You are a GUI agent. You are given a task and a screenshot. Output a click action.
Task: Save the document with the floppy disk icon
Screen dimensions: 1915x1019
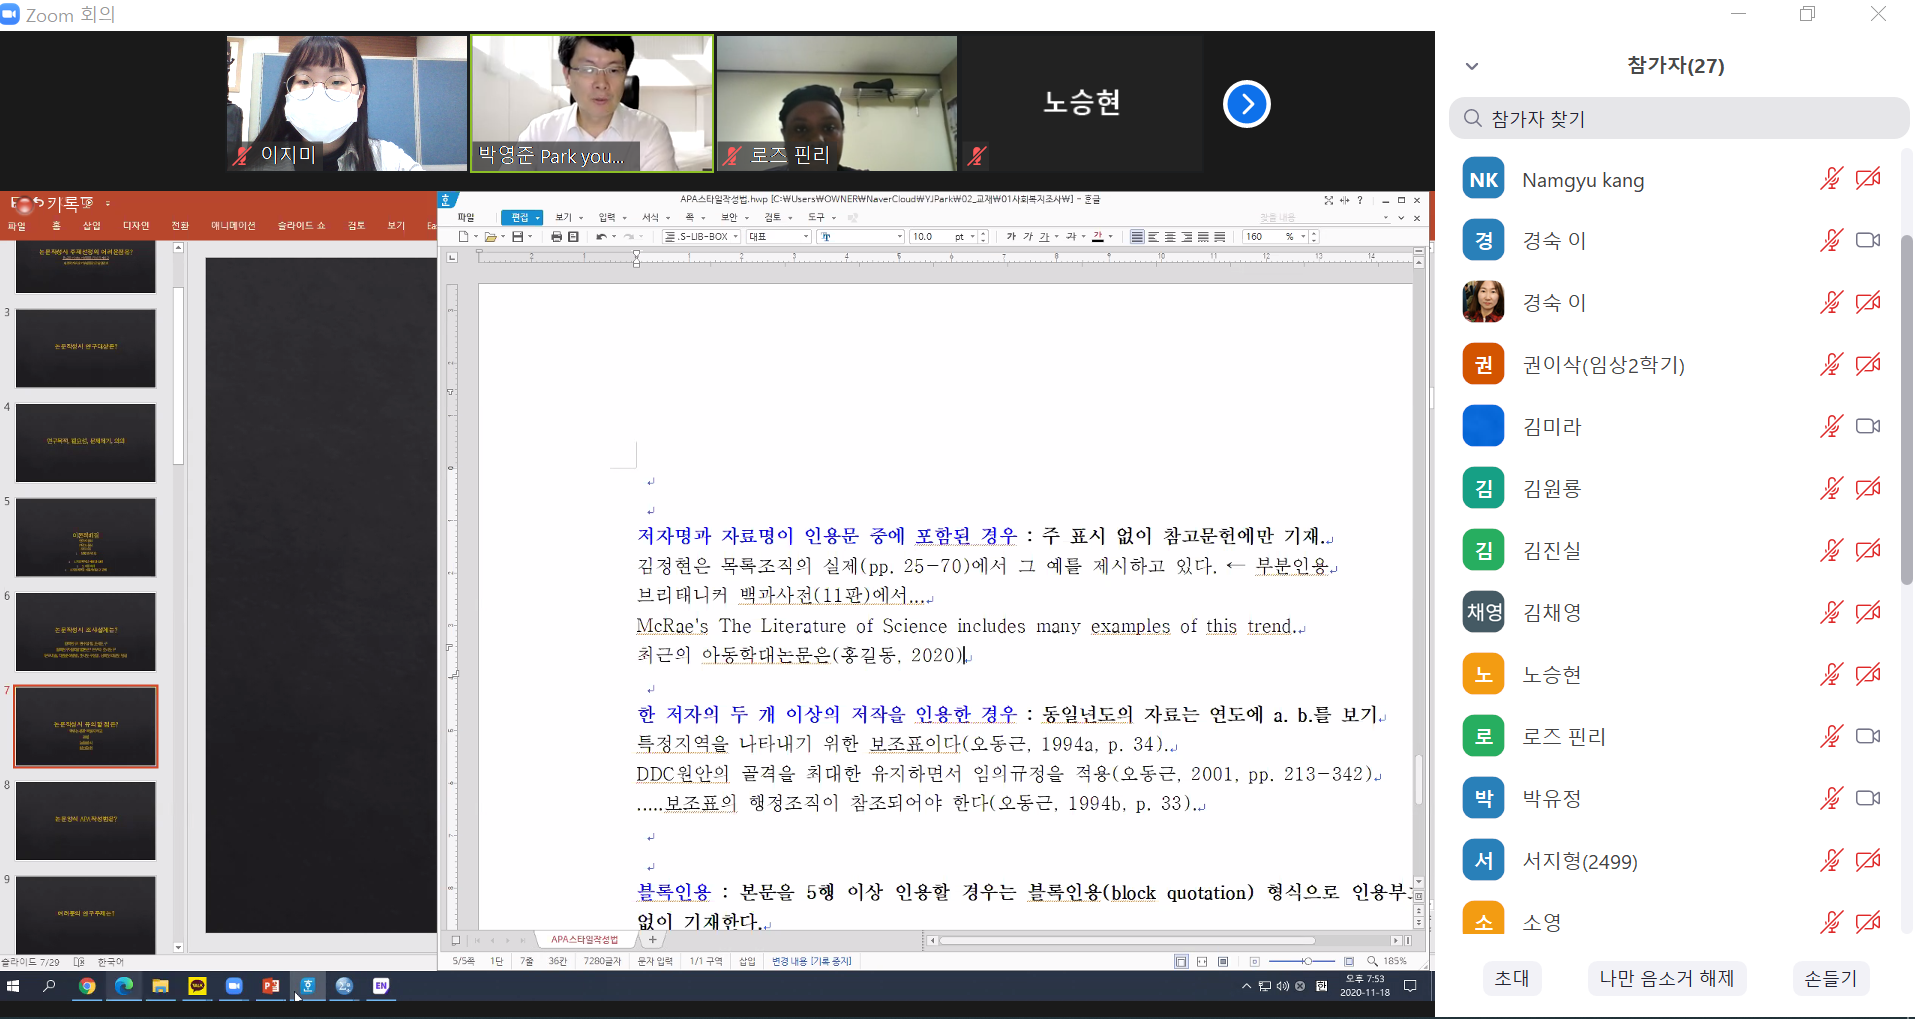click(517, 237)
